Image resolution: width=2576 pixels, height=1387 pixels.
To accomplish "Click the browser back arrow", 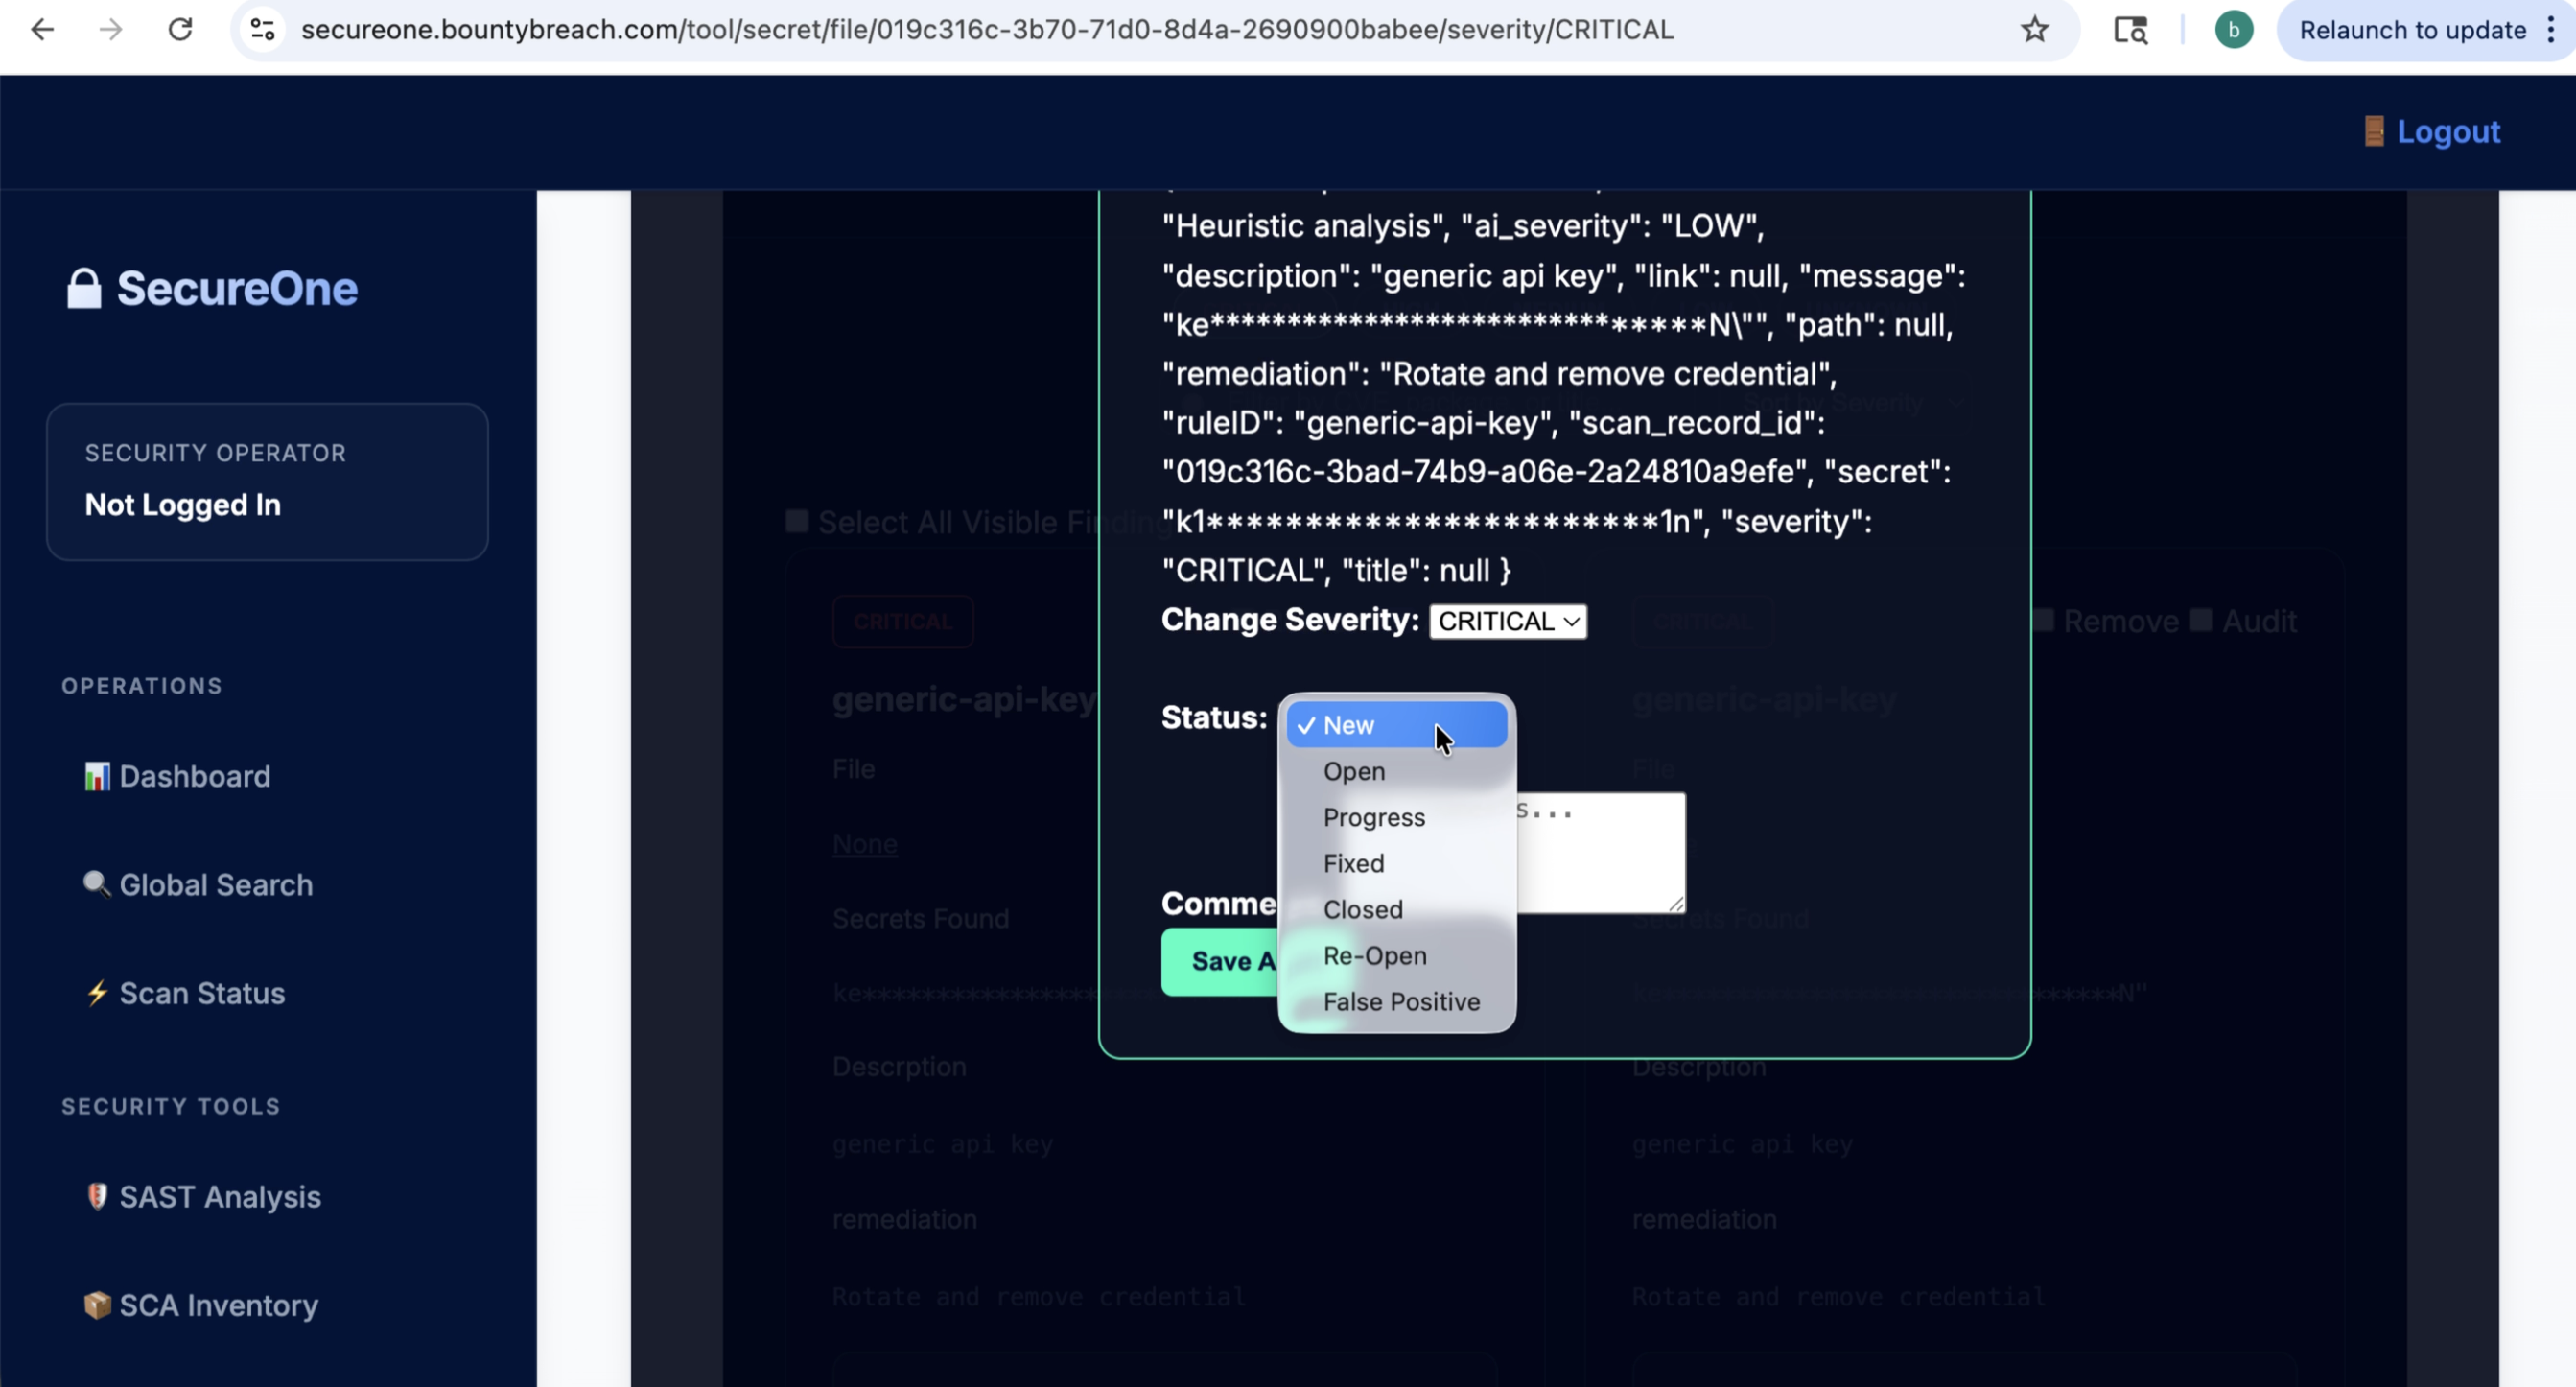I will [42, 30].
